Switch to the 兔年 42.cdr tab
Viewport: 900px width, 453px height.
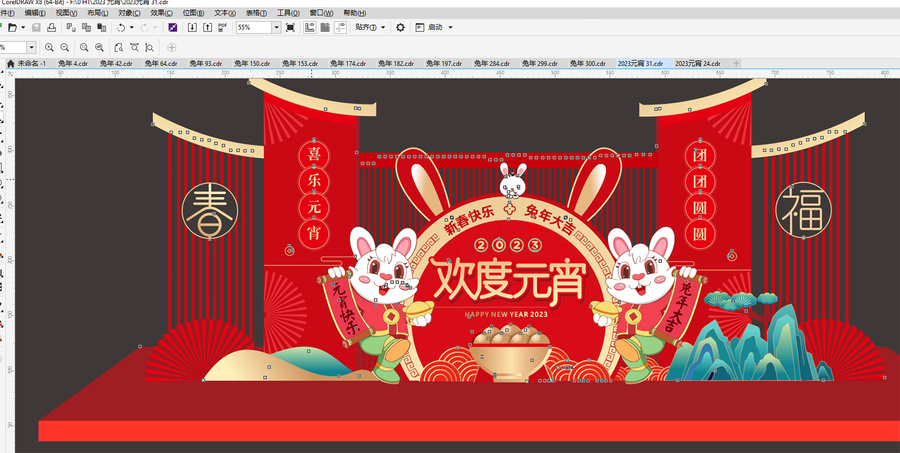coord(117,63)
